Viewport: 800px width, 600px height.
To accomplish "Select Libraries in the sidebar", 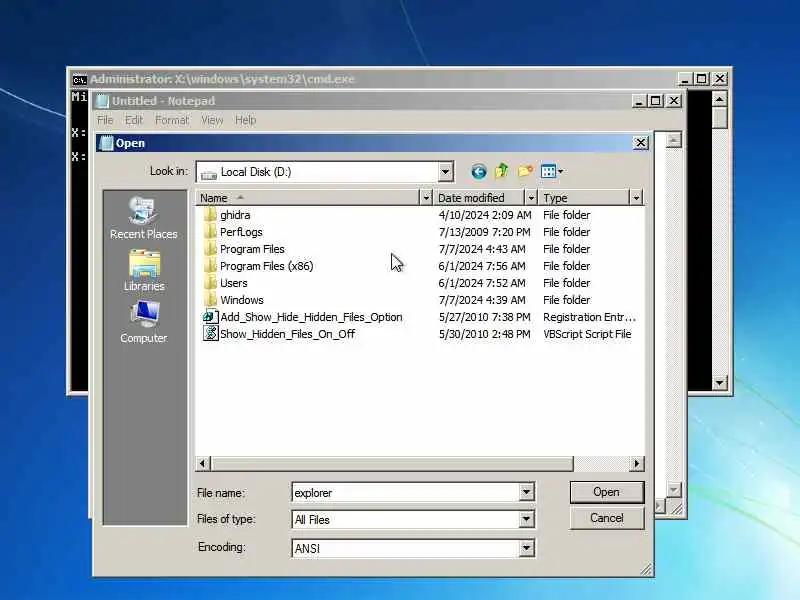I will 144,270.
